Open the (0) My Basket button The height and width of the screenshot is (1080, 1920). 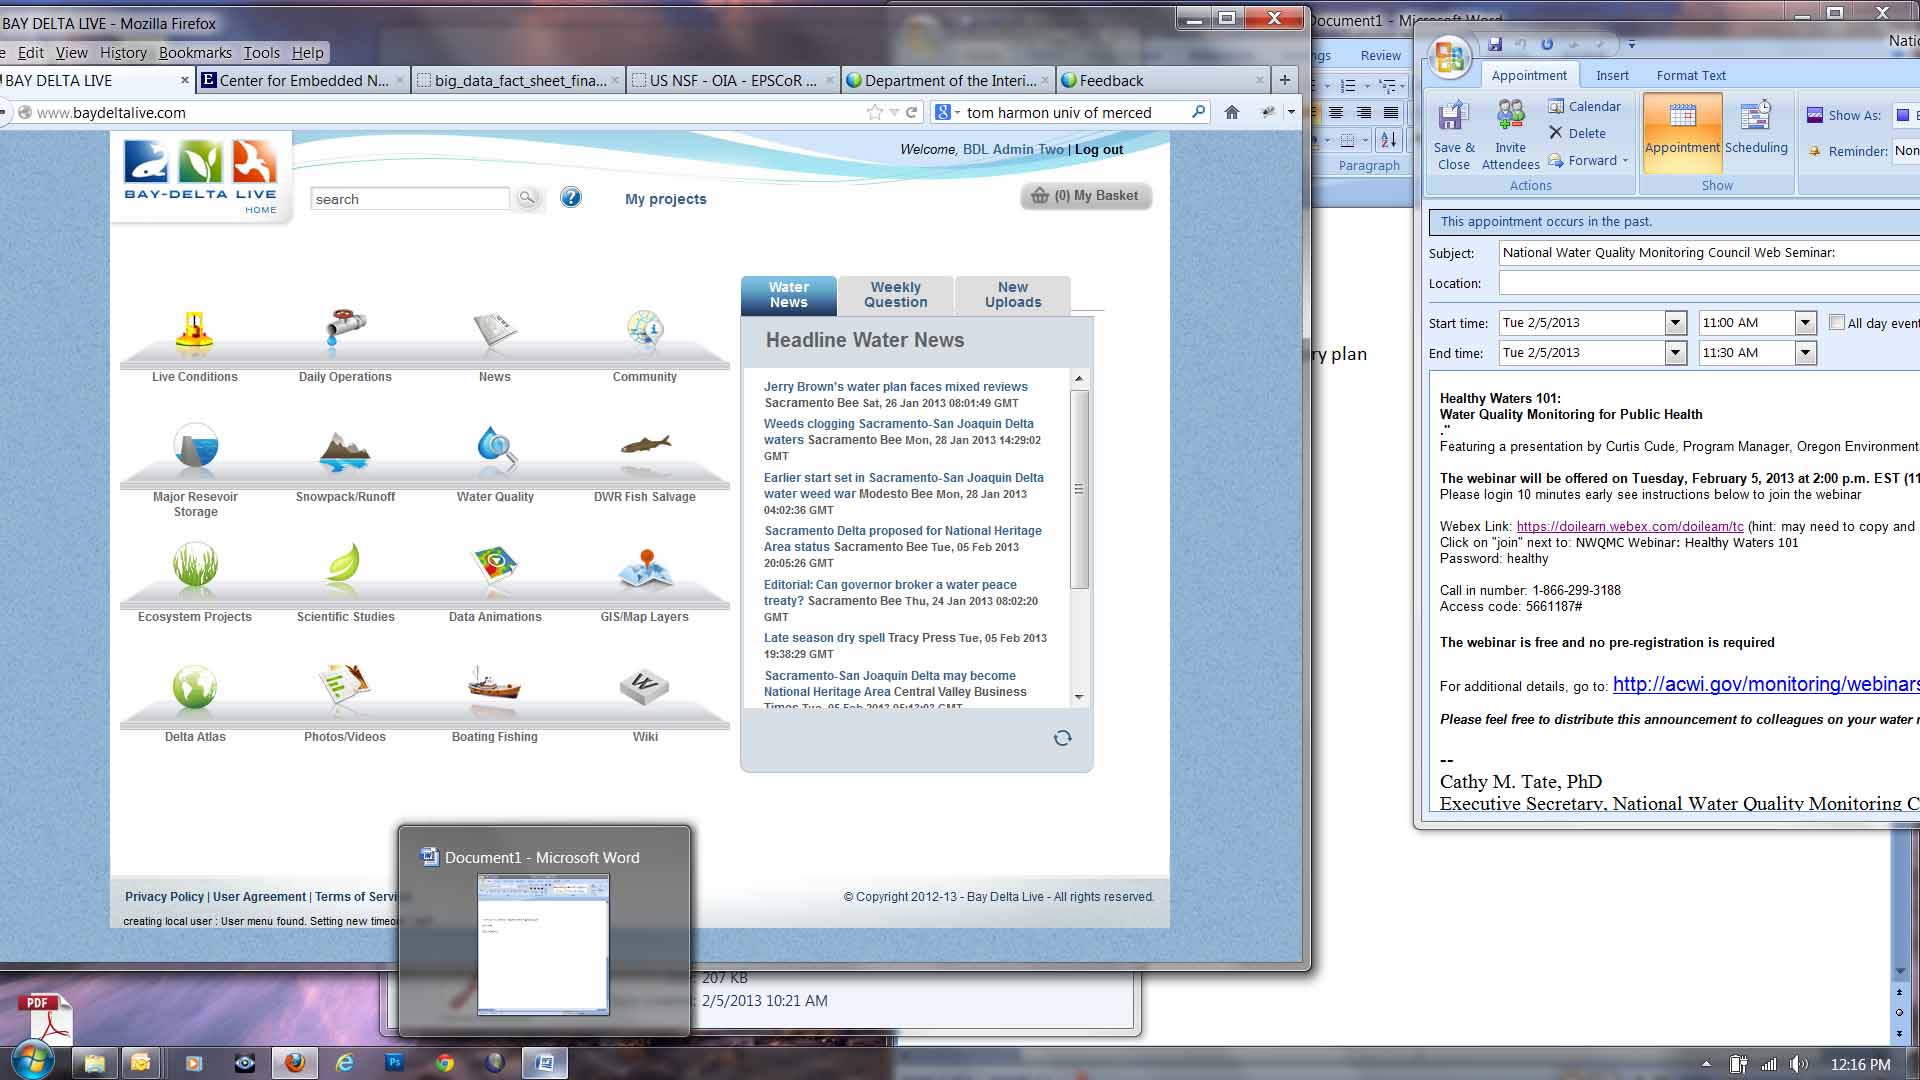coord(1086,196)
